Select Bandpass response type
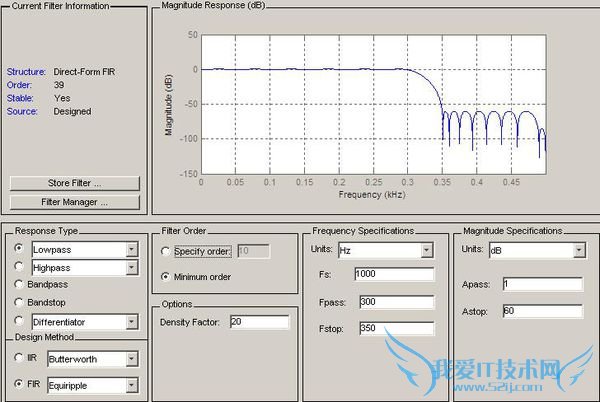The width and height of the screenshot is (600, 402). (x=18, y=285)
